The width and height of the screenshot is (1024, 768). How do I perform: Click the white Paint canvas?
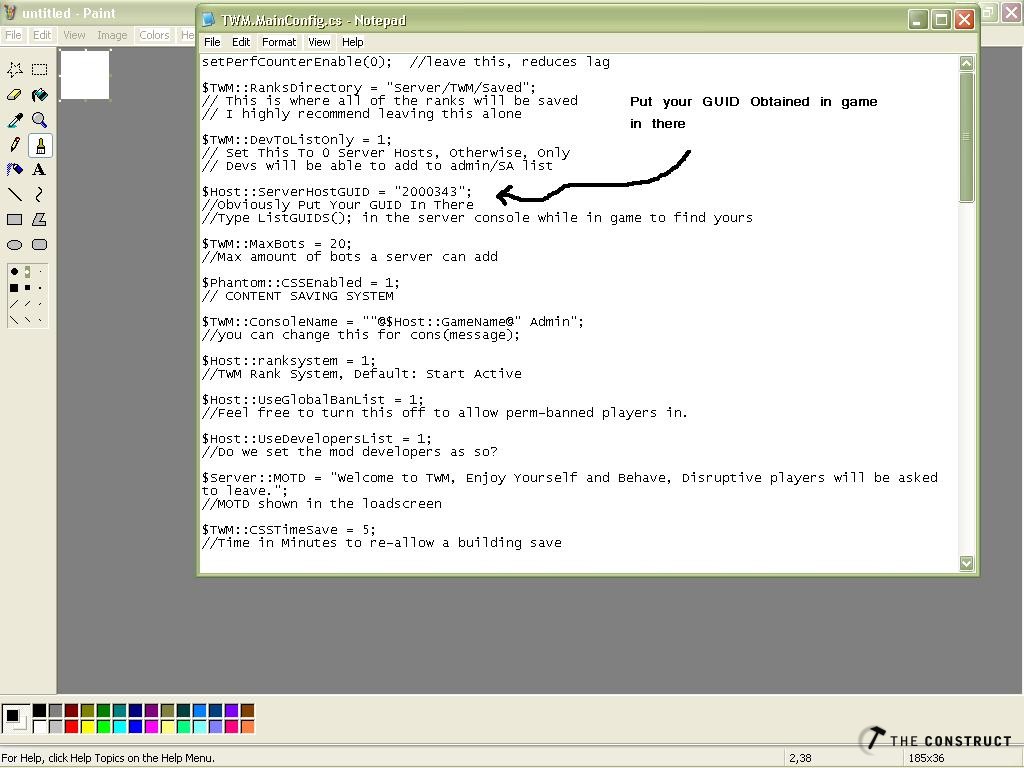tap(85, 75)
